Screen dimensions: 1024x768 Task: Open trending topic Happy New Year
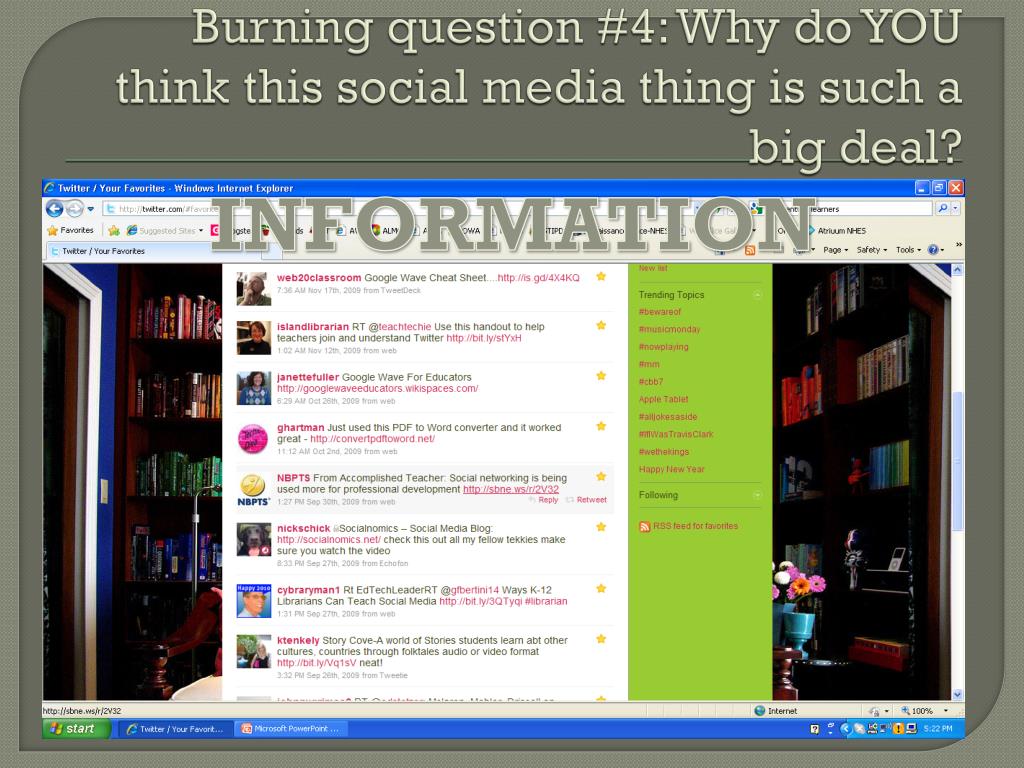pos(671,469)
